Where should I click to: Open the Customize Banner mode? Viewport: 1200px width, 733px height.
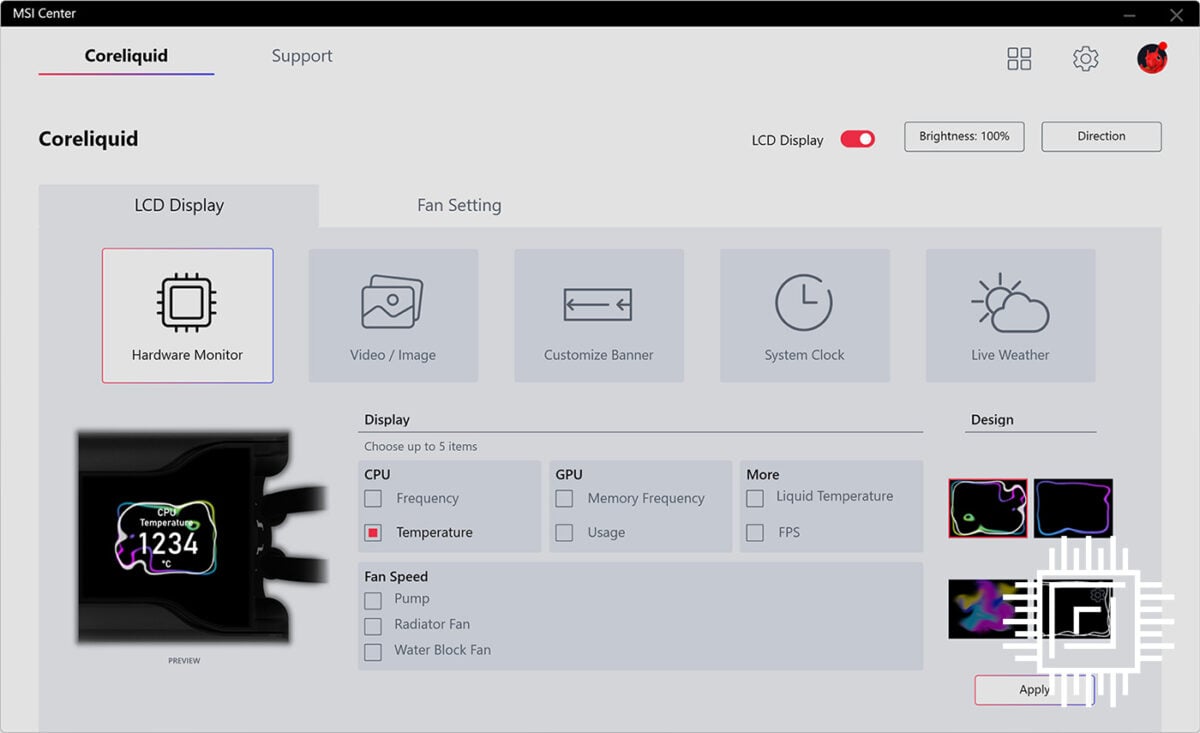click(x=599, y=316)
